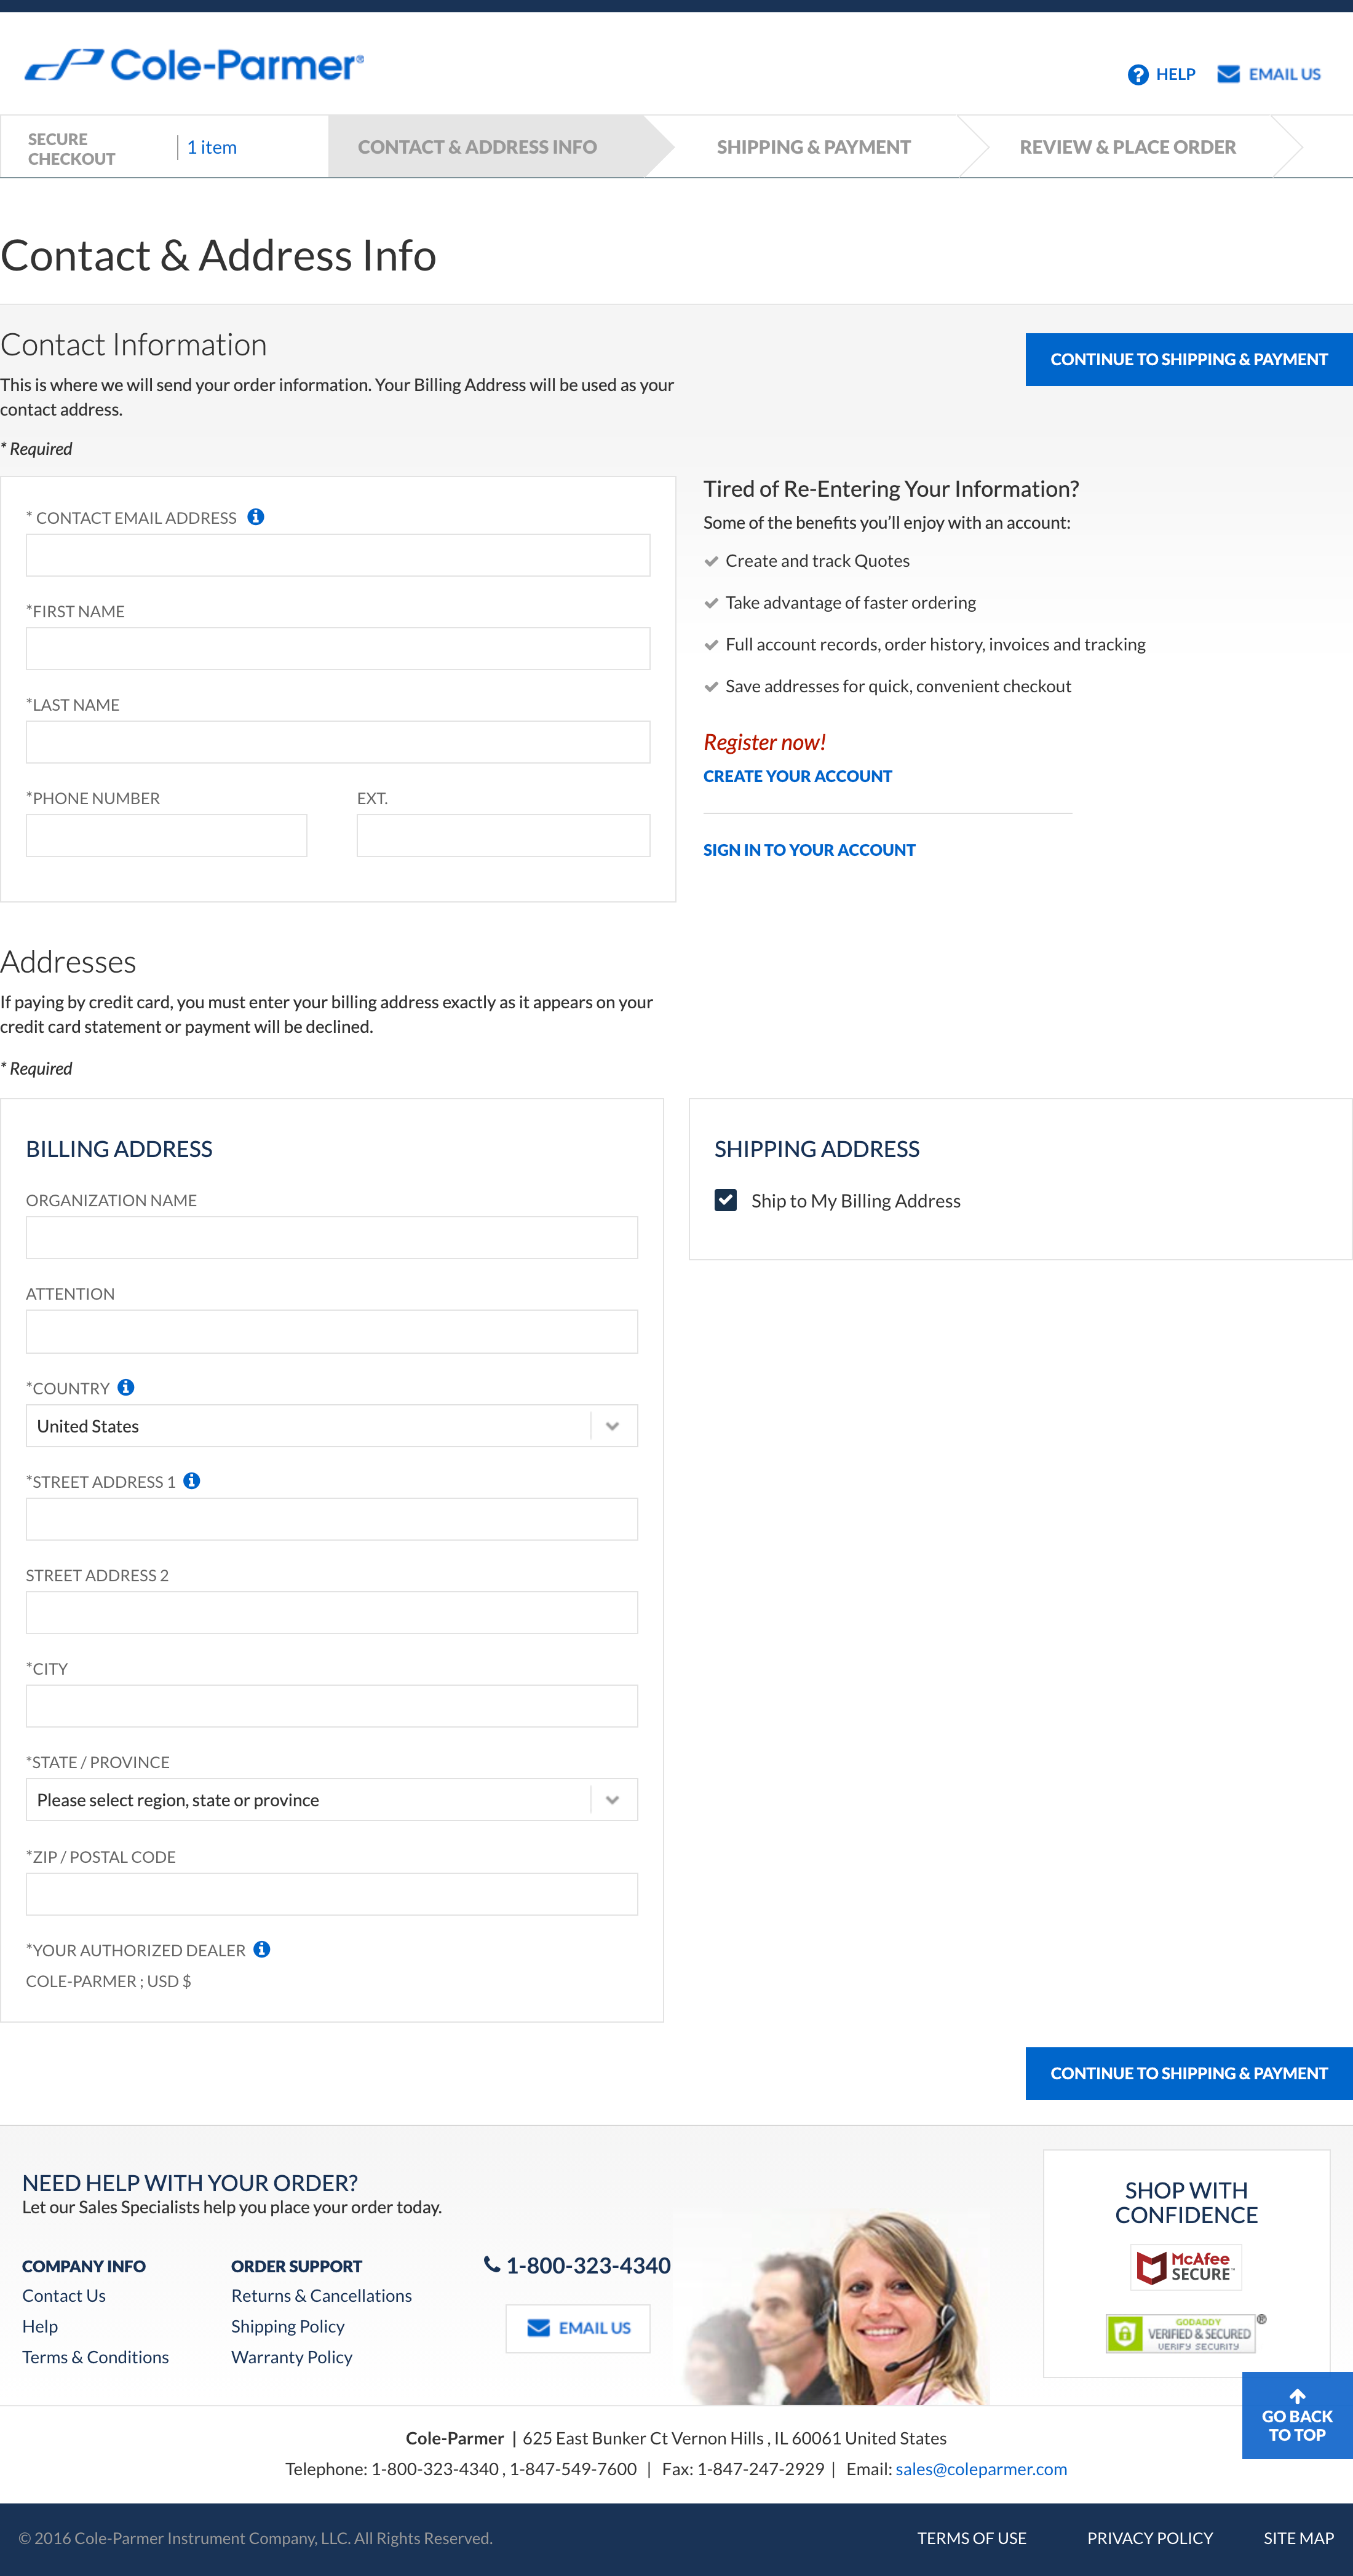The width and height of the screenshot is (1353, 2576).
Task: Click the info icon beside Street Address 1
Action: point(191,1481)
